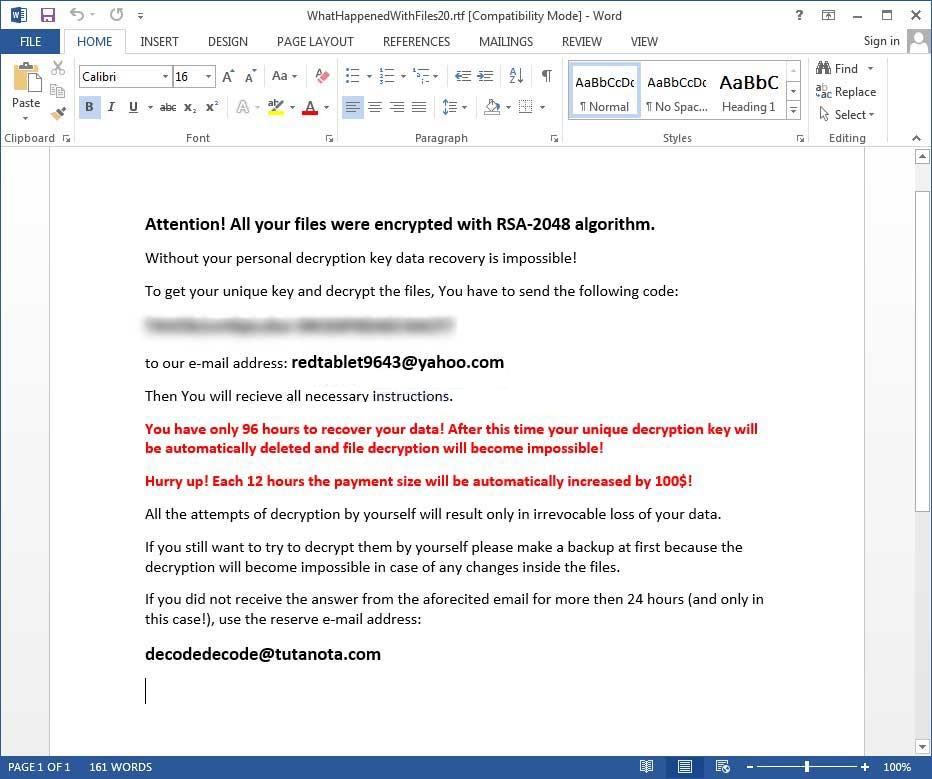
Task: Apply the red font color
Action: click(310, 108)
